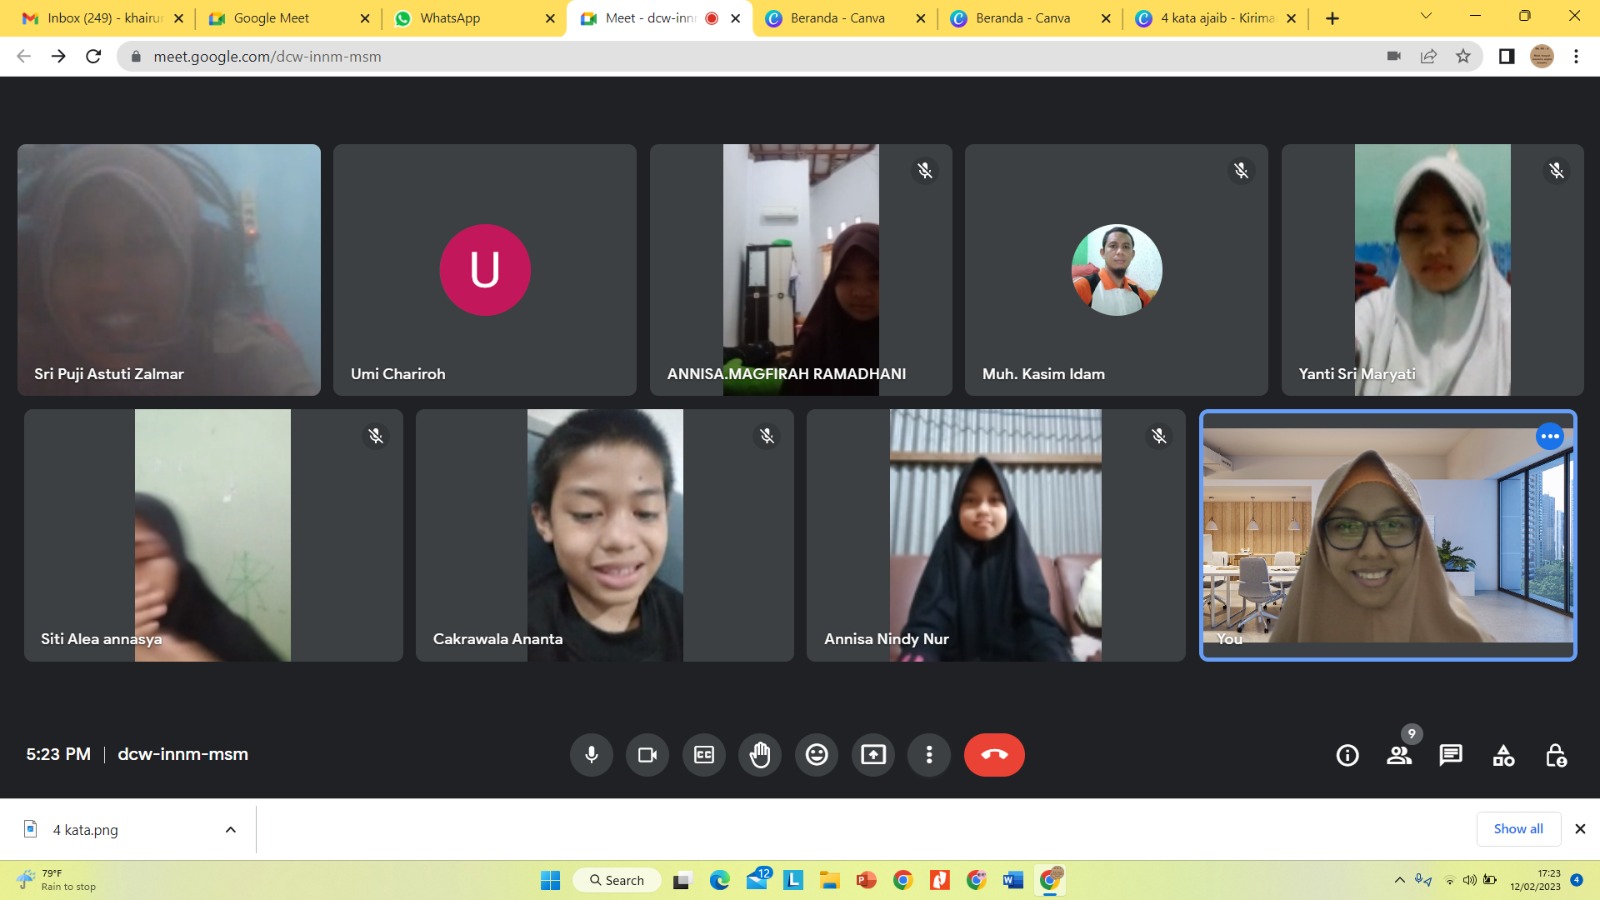The width and height of the screenshot is (1600, 900).
Task: Raise your hand in the meeting
Action: (760, 755)
